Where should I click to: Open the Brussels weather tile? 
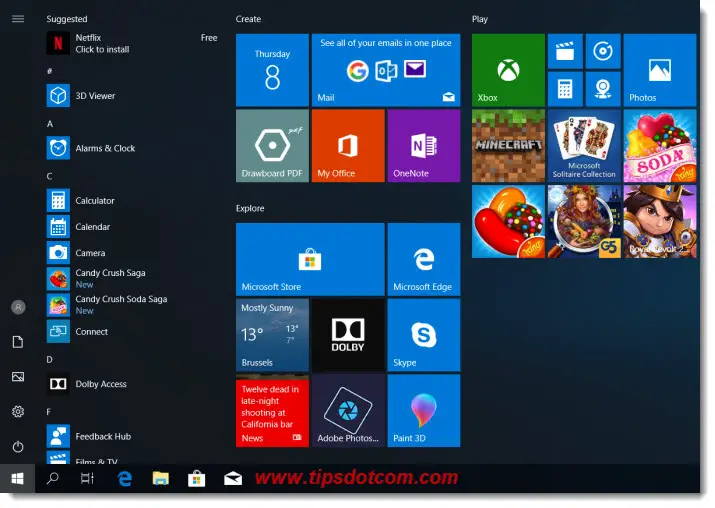[x=272, y=335]
